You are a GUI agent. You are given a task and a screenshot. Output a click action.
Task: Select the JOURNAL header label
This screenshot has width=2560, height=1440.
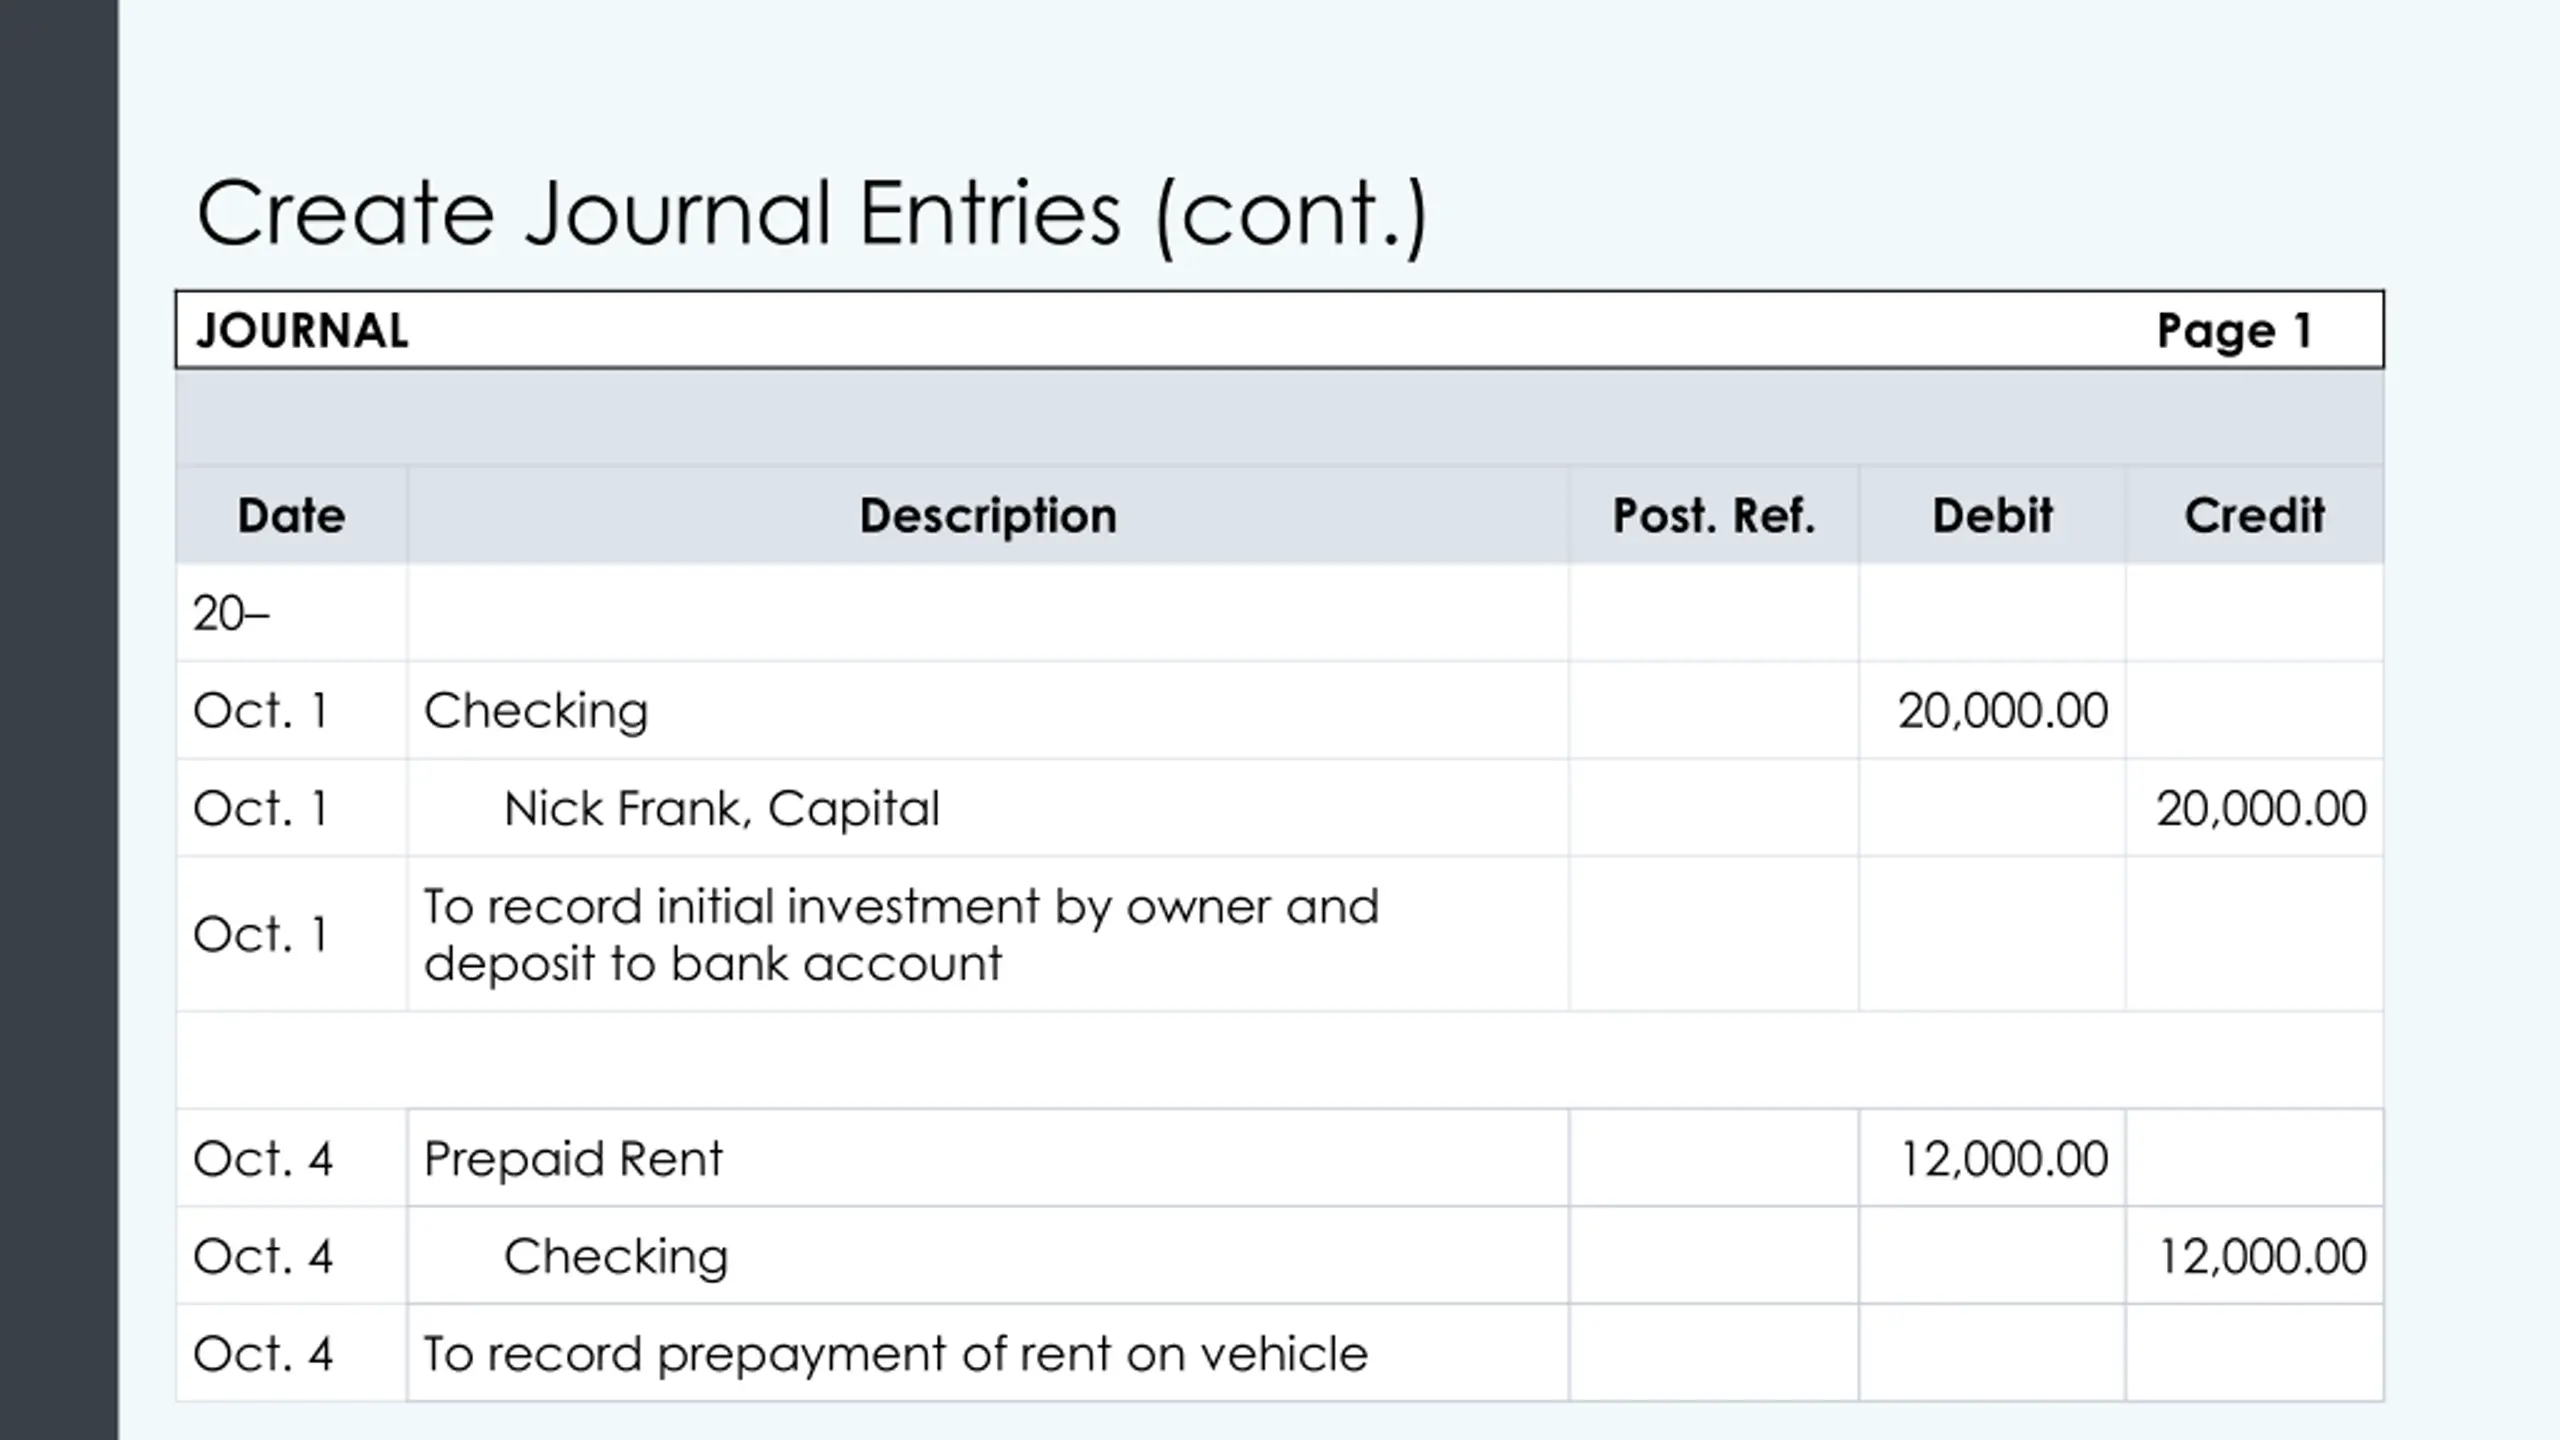coord(303,331)
